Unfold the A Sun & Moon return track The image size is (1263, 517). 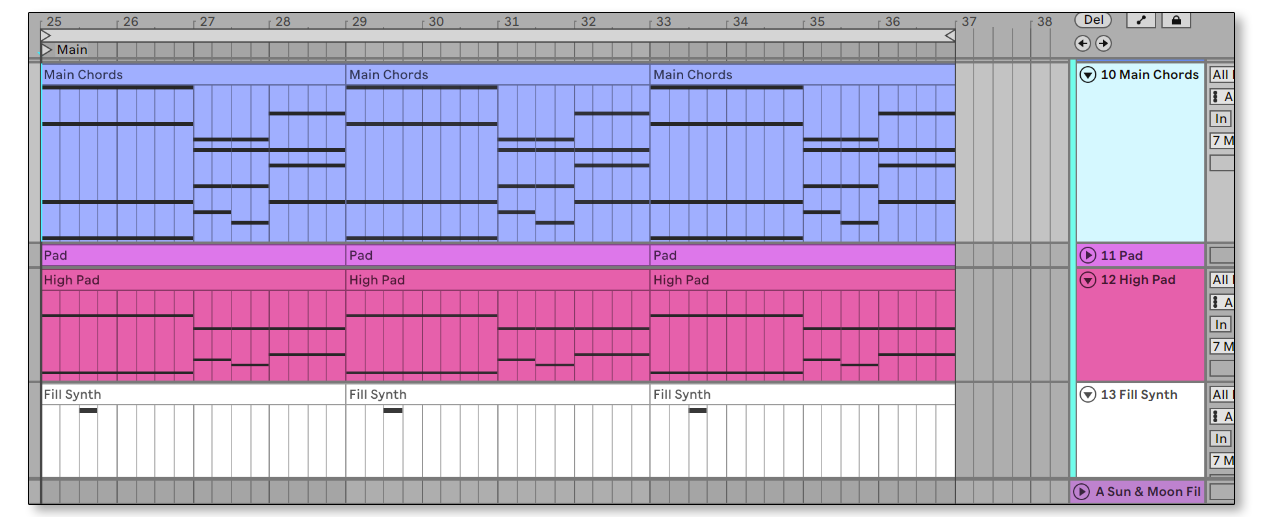[x=1081, y=492]
